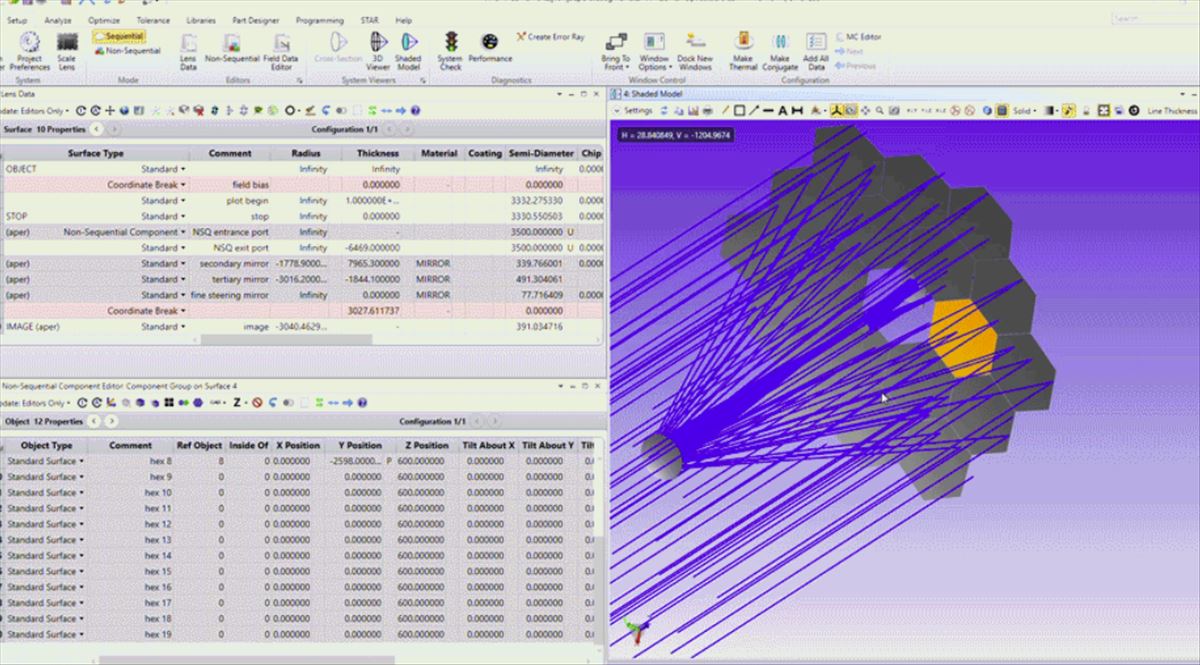Switch mode to Sequential
This screenshot has height=665, width=1200.
[x=118, y=36]
